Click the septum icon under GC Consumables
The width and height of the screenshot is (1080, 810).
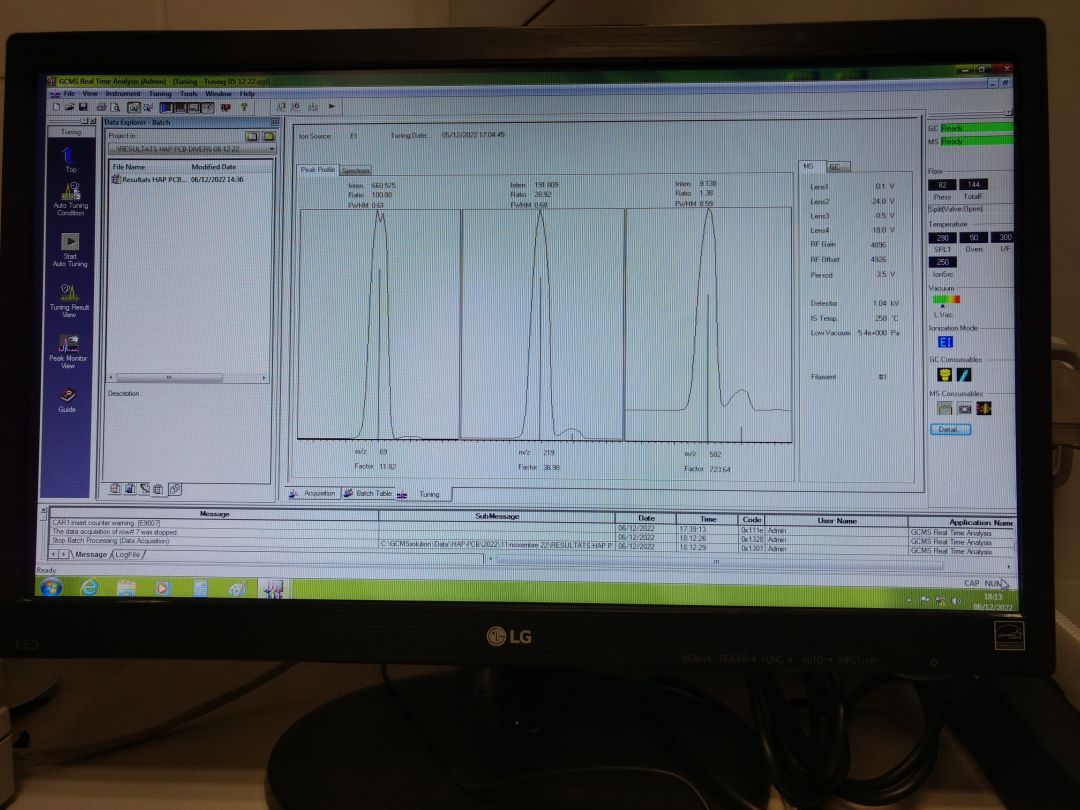944,375
